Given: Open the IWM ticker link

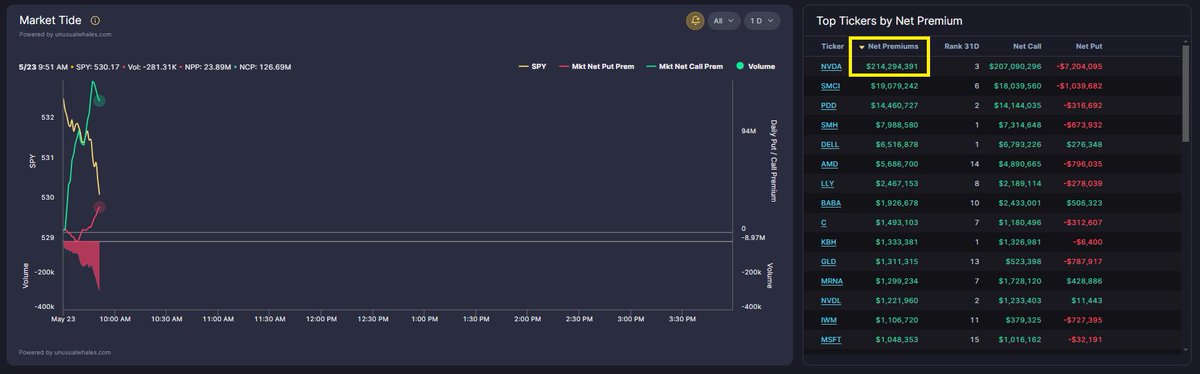Looking at the screenshot, I should pyautogui.click(x=829, y=320).
